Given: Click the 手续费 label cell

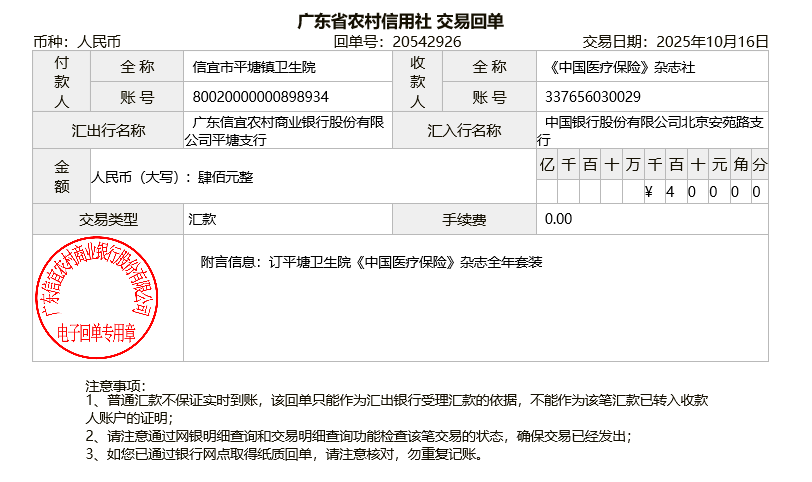Looking at the screenshot, I should pos(464,219).
